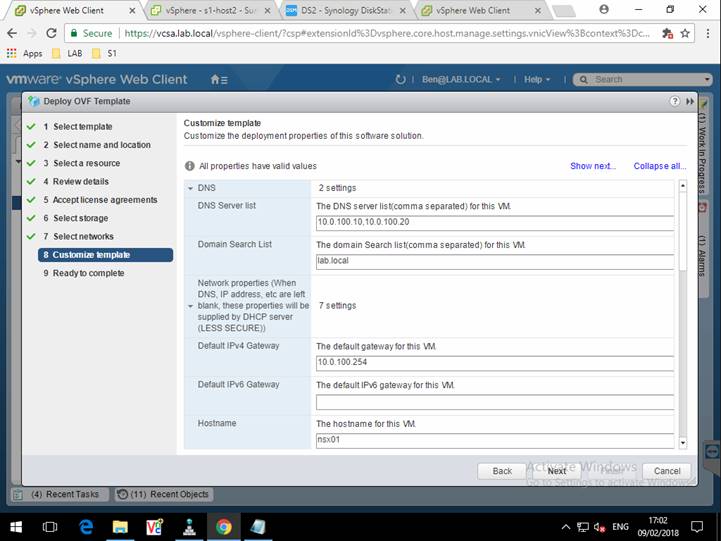Click the search magnifier icon
The width and height of the screenshot is (721, 541).
point(583,80)
